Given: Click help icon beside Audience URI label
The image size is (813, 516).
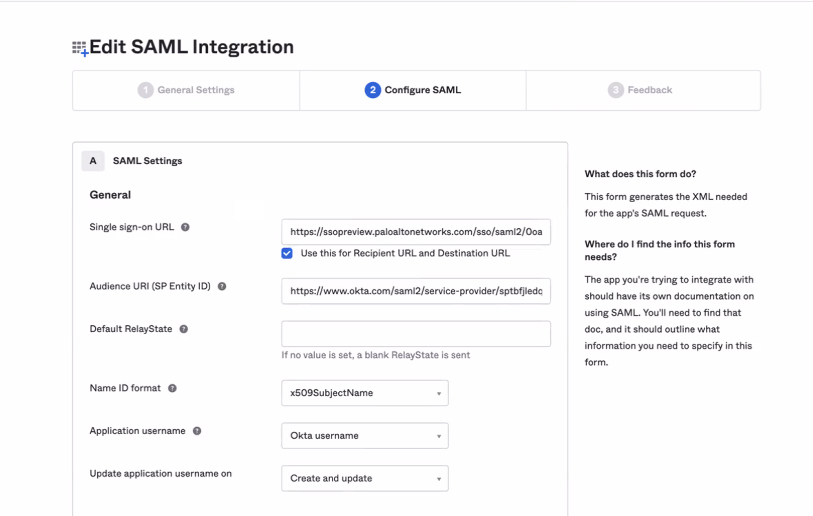Looking at the screenshot, I should [222, 286].
